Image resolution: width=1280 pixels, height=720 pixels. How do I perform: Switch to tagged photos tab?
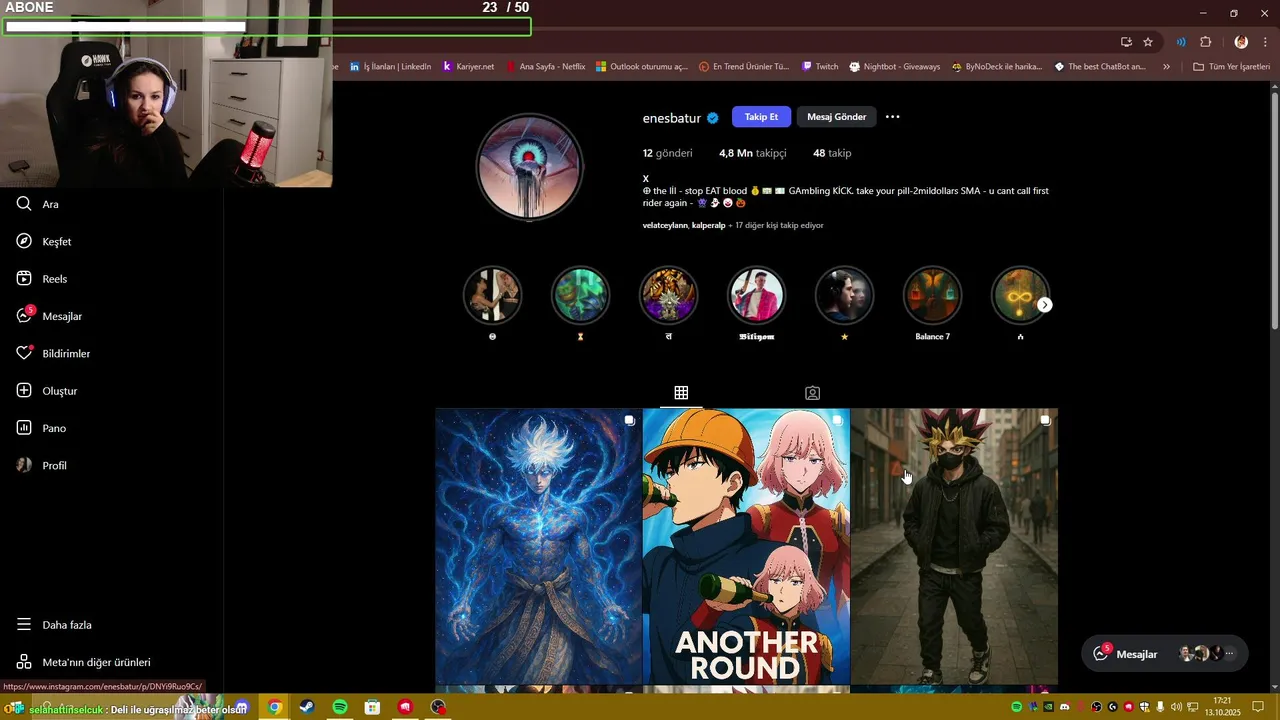[812, 393]
